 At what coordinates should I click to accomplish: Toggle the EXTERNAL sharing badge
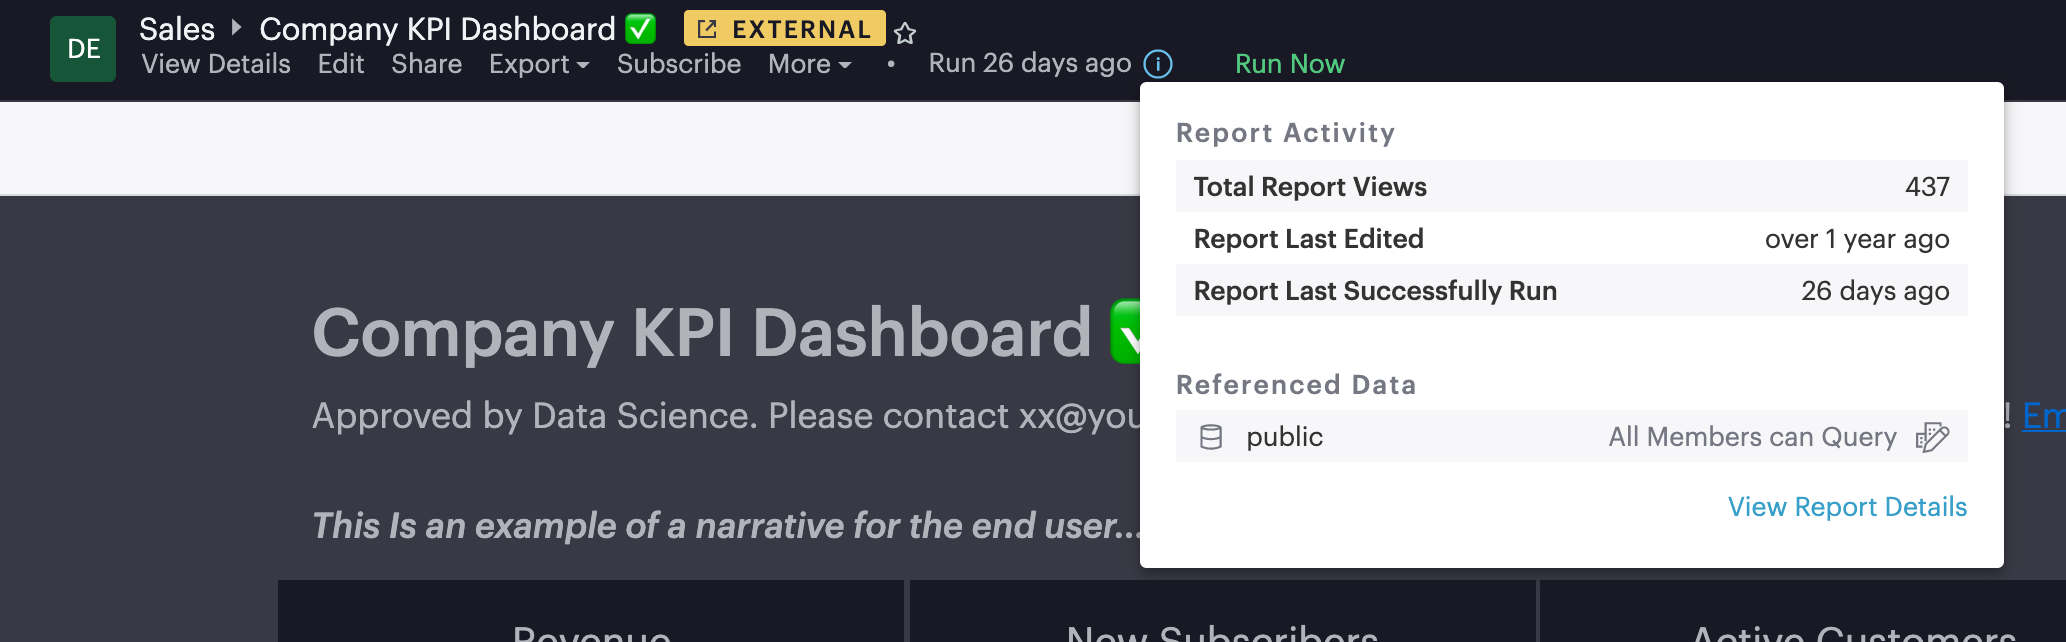785,29
